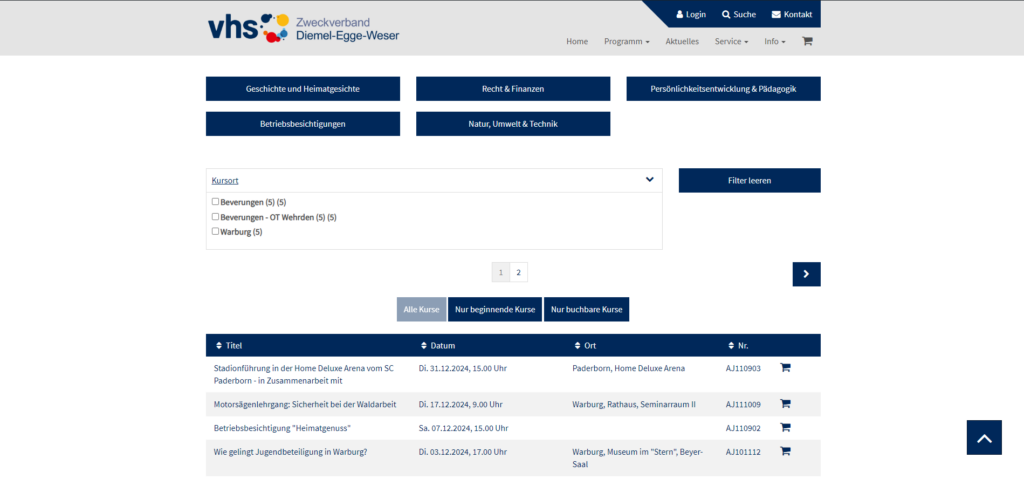Show Alle Kurse tab
The width and height of the screenshot is (1024, 479).
(x=421, y=309)
